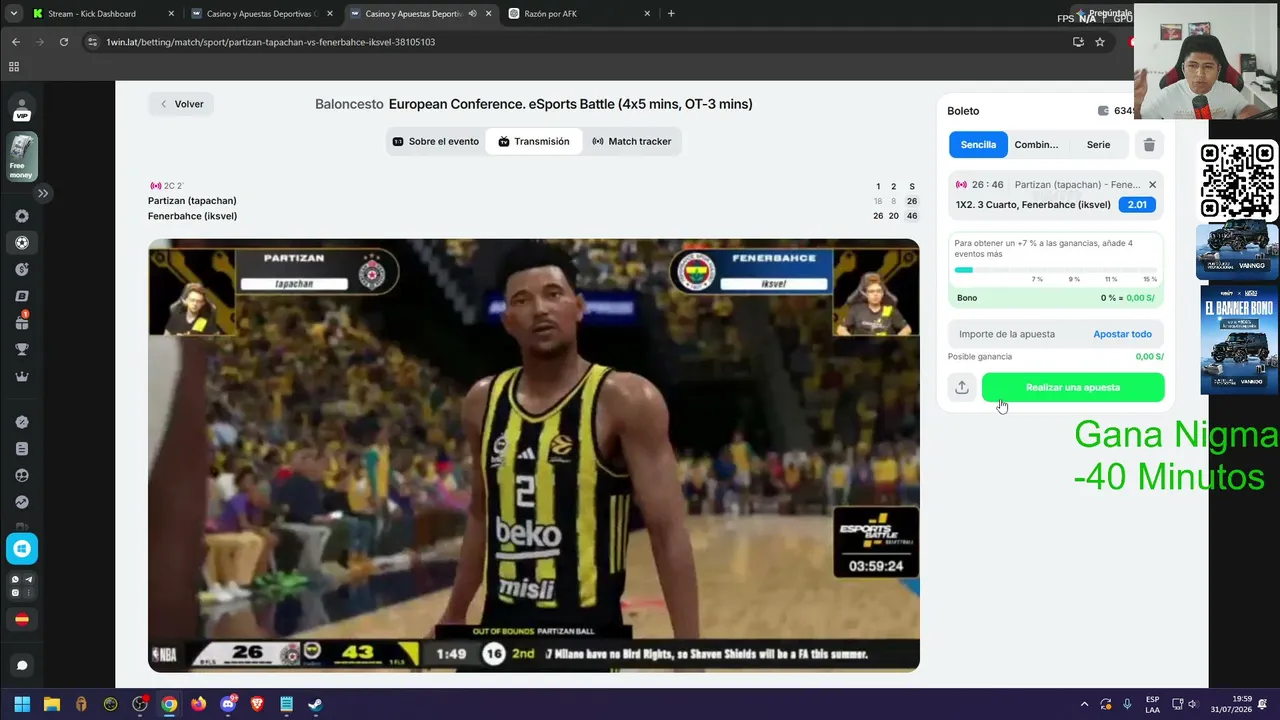Open the tab search dropdown

point(13,14)
